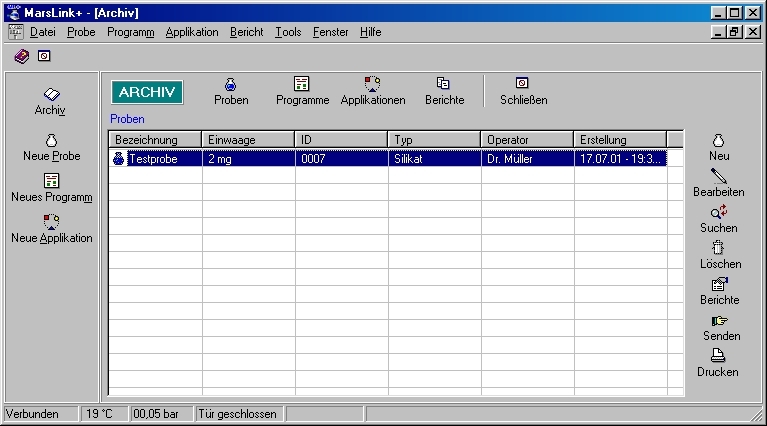Create a Neue Probe from sidebar
Image resolution: width=767 pixels, height=426 pixels.
pos(51,141)
